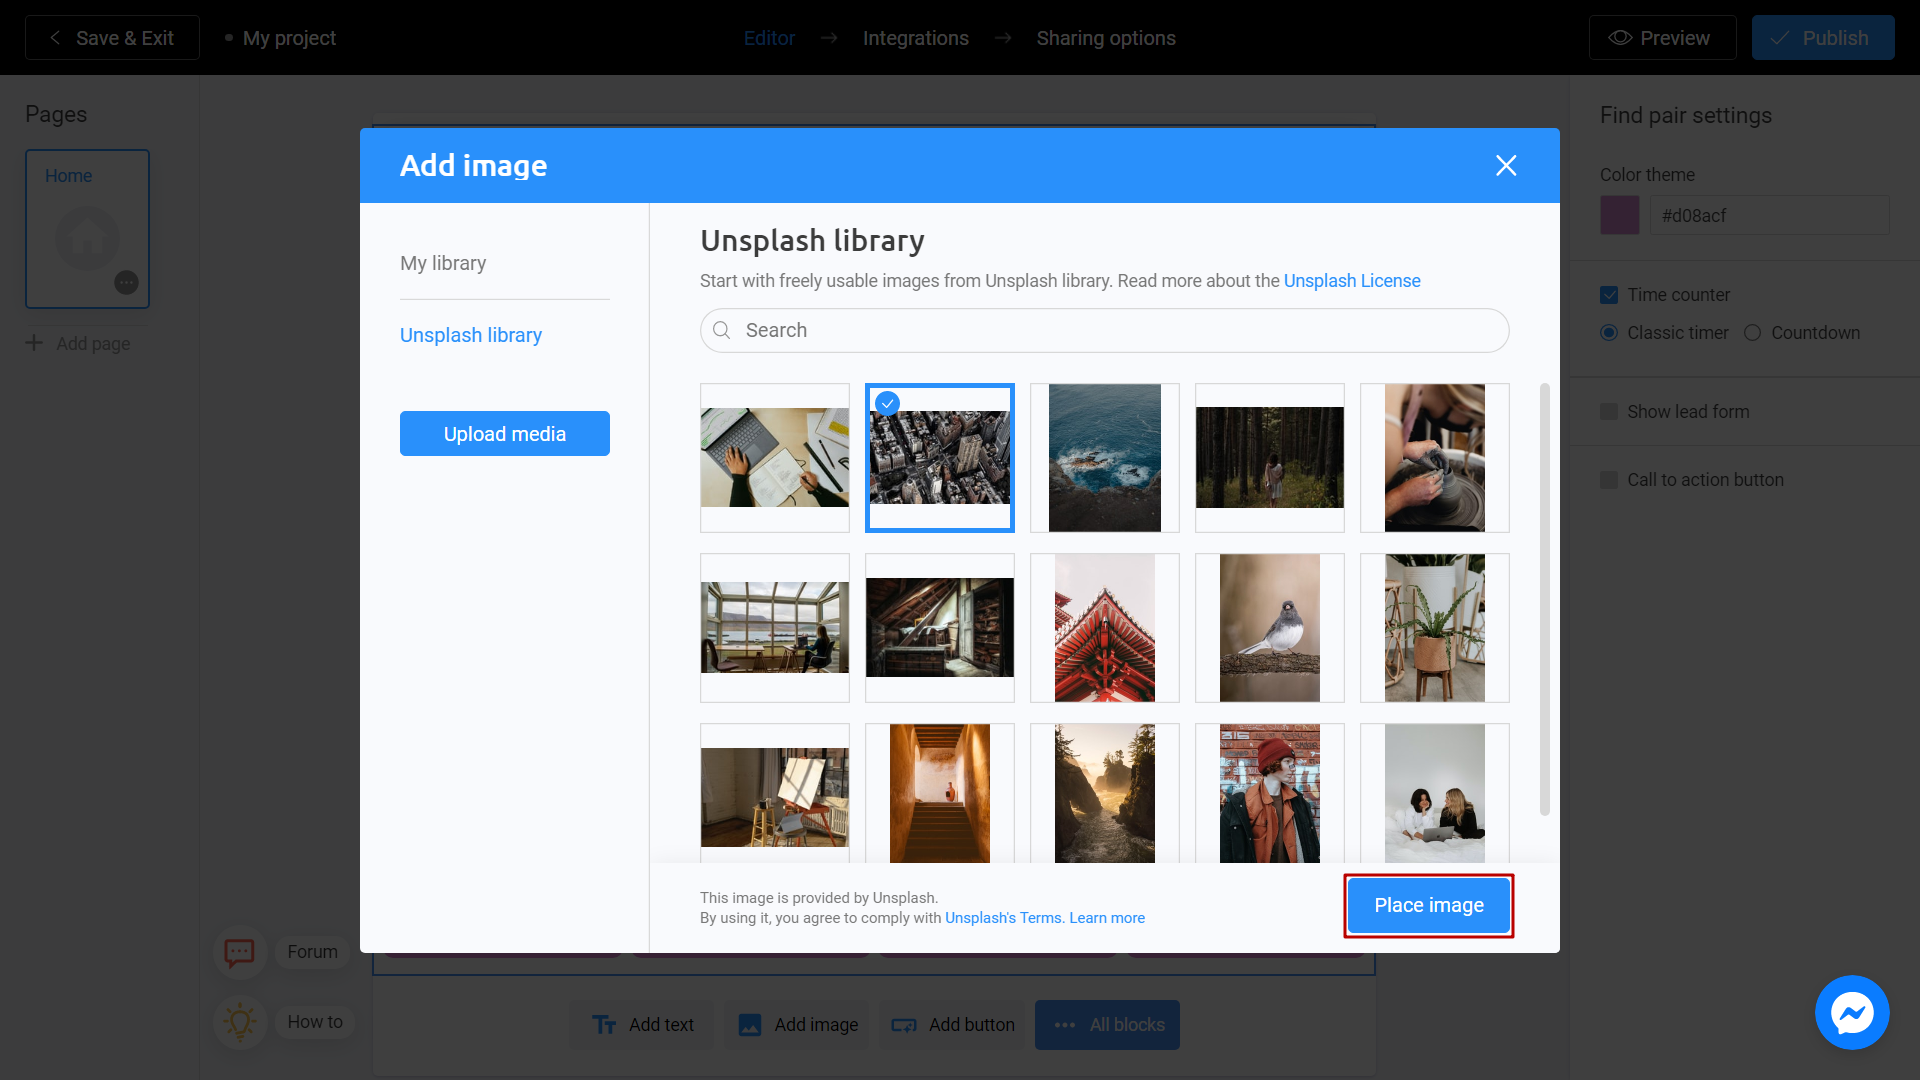Toggle the Call to action button checkbox

tap(1609, 480)
